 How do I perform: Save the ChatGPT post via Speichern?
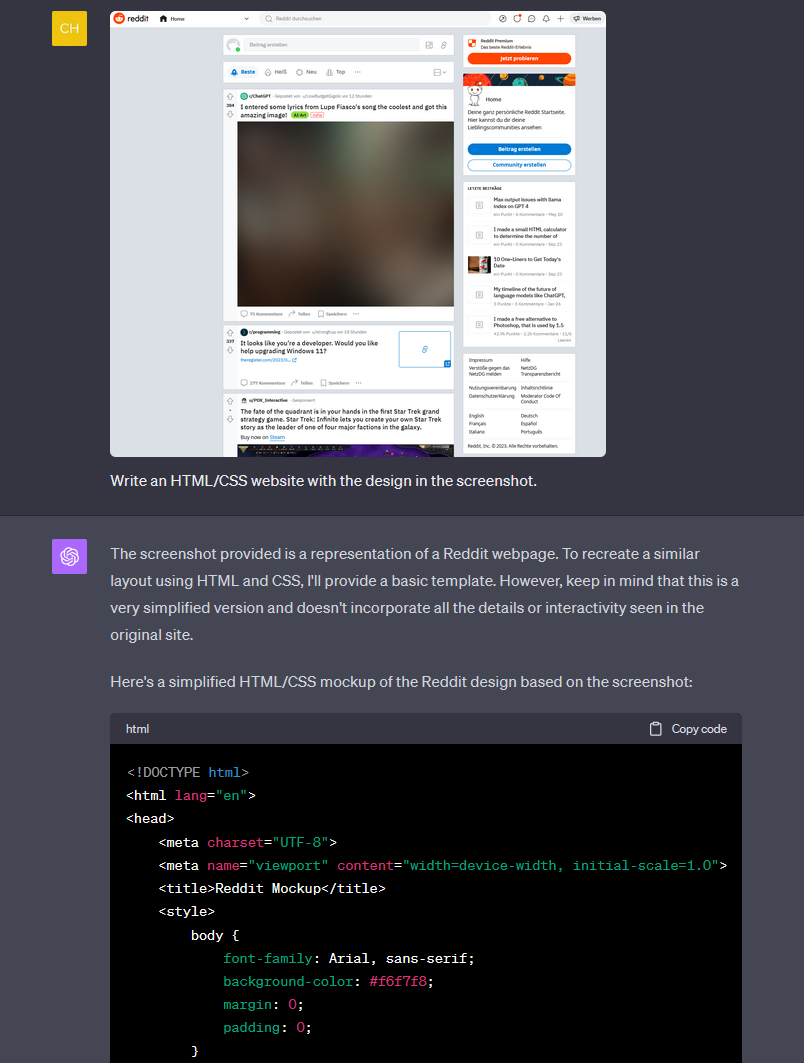pyautogui.click(x=336, y=314)
